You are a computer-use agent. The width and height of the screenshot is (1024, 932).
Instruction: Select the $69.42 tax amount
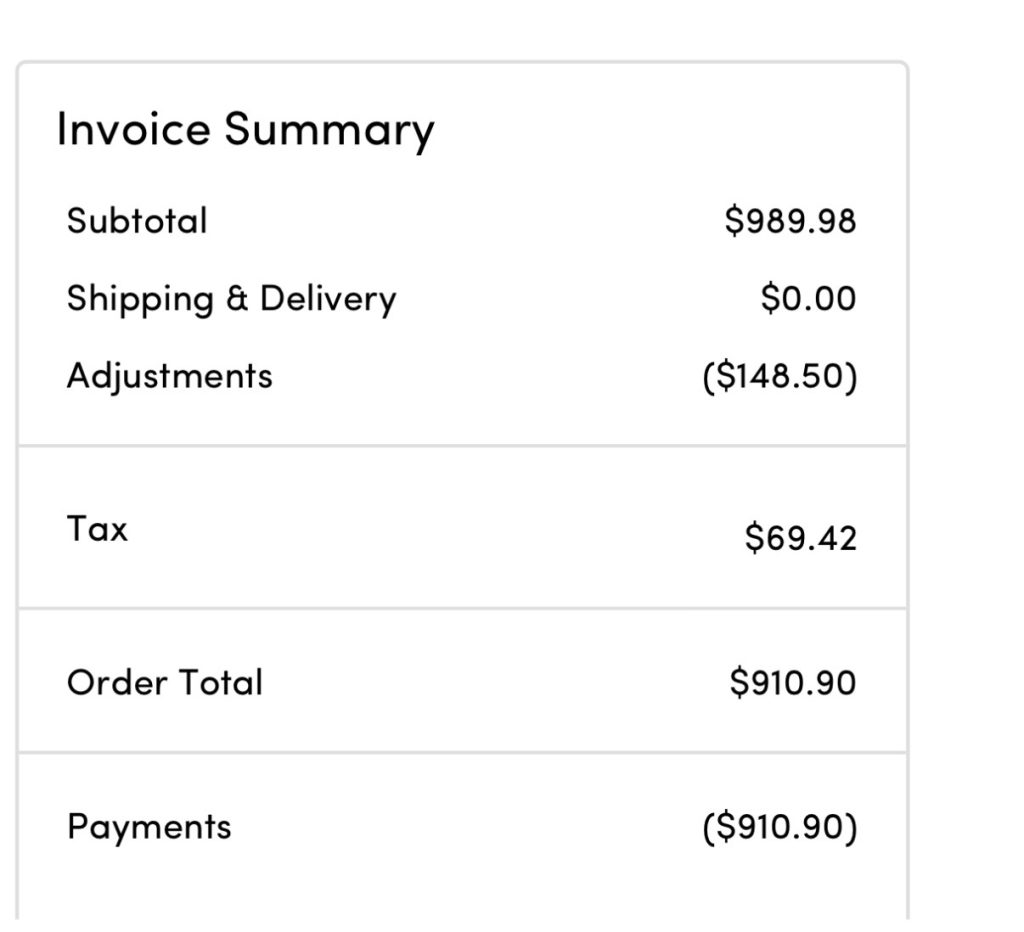click(800, 538)
